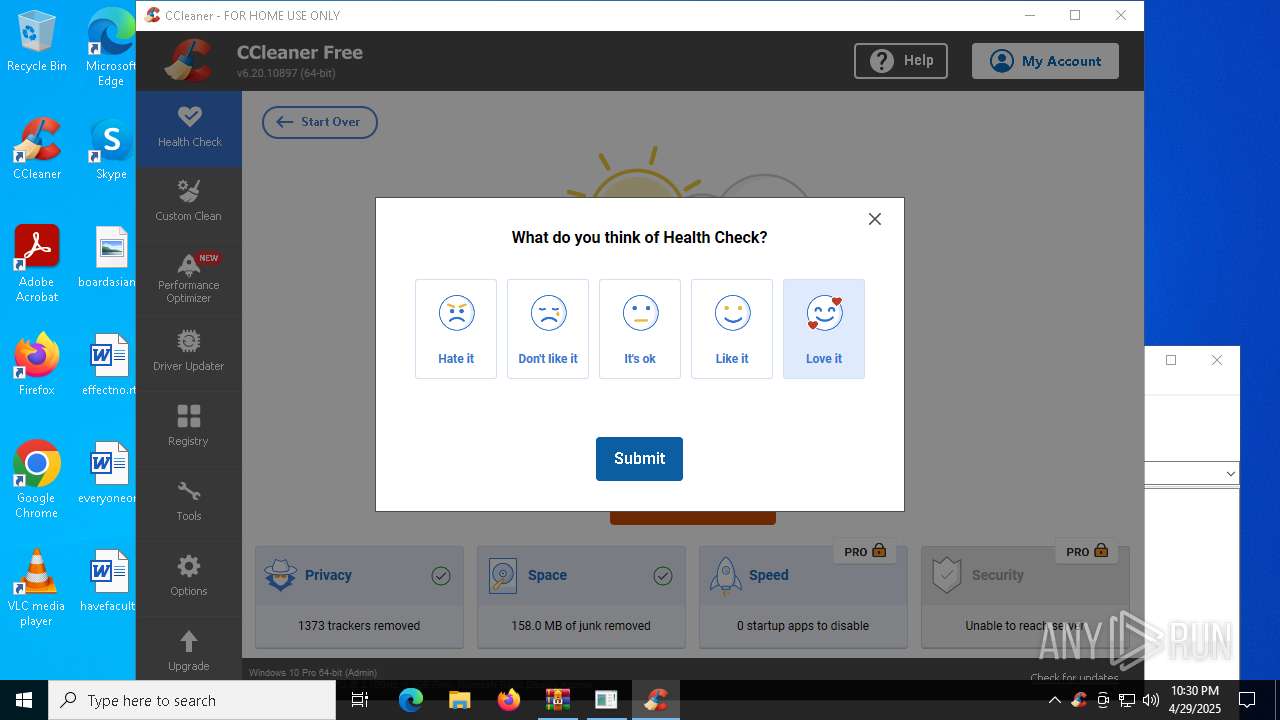
Task: Open CCleaner desktop shortcut
Action: tap(37, 149)
